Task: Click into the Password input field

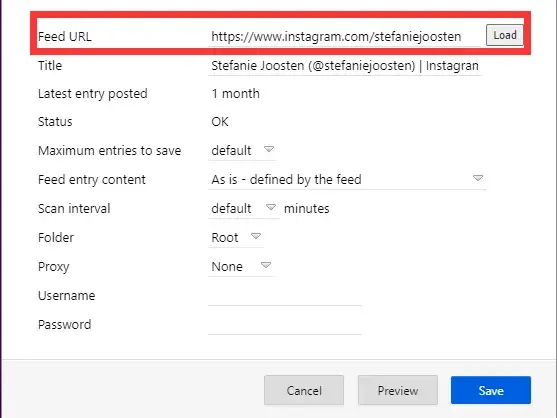Action: point(285,325)
